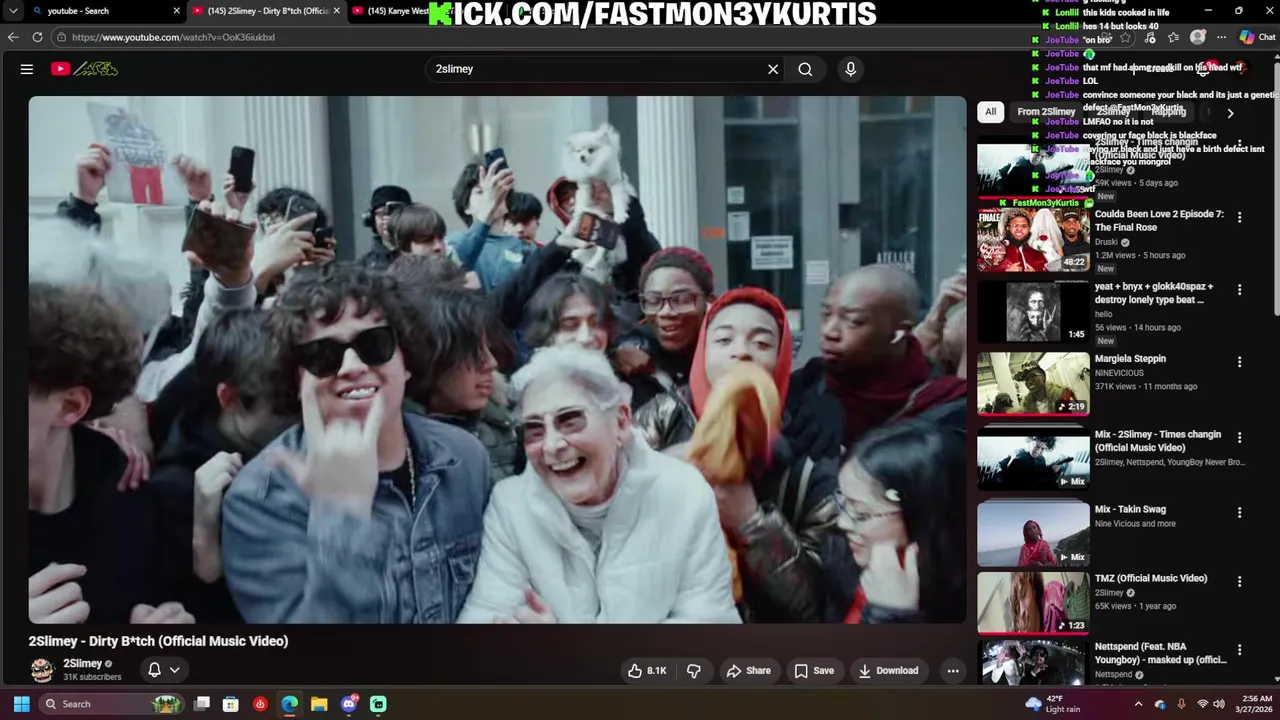Pause the video by clicking the player
Screen dimensions: 1280x720
pyautogui.click(x=497, y=359)
